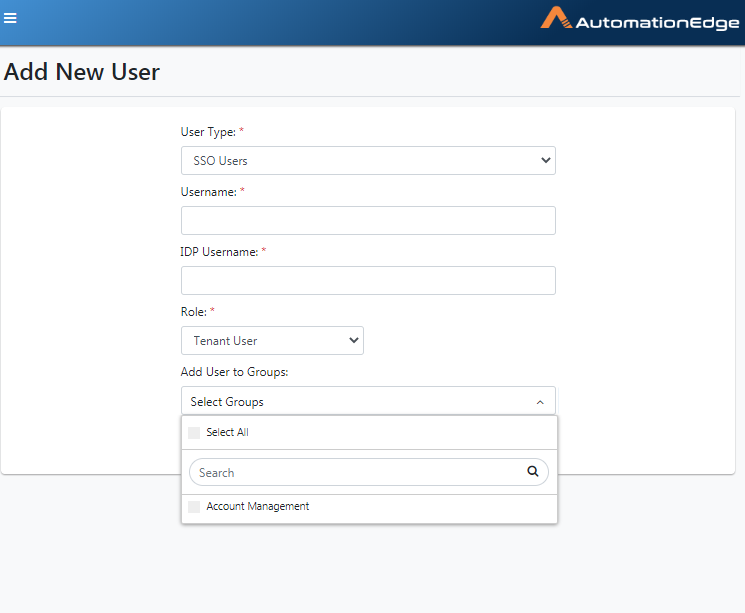The height and width of the screenshot is (613, 745).
Task: Focus the IDP Username text field
Action: pyautogui.click(x=368, y=280)
